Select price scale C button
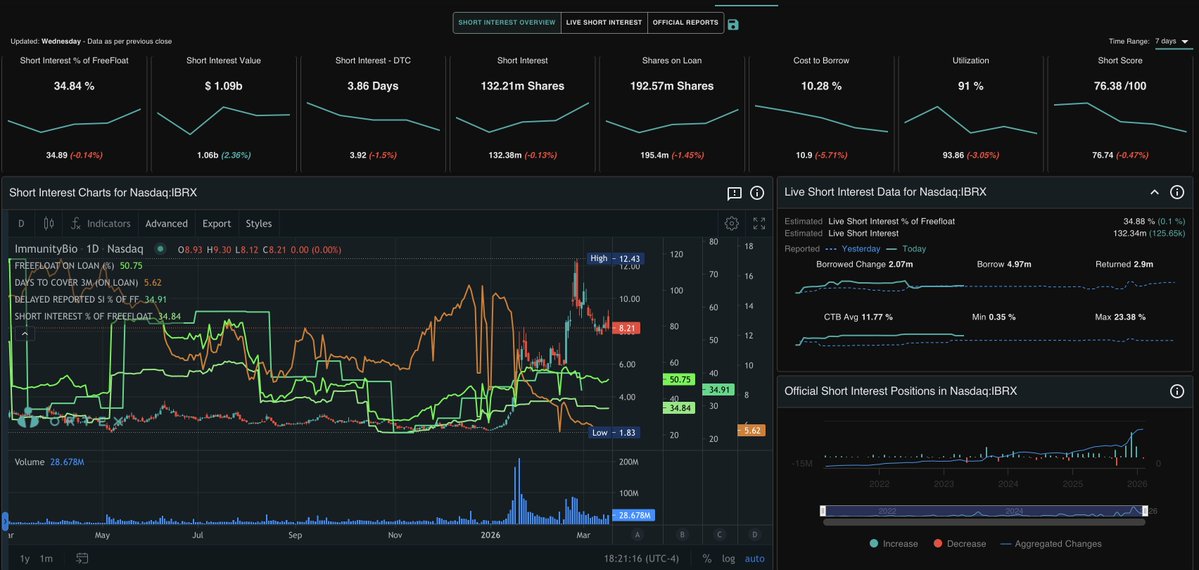Screen dimensions: 1199x570 pyautogui.click(x=719, y=534)
